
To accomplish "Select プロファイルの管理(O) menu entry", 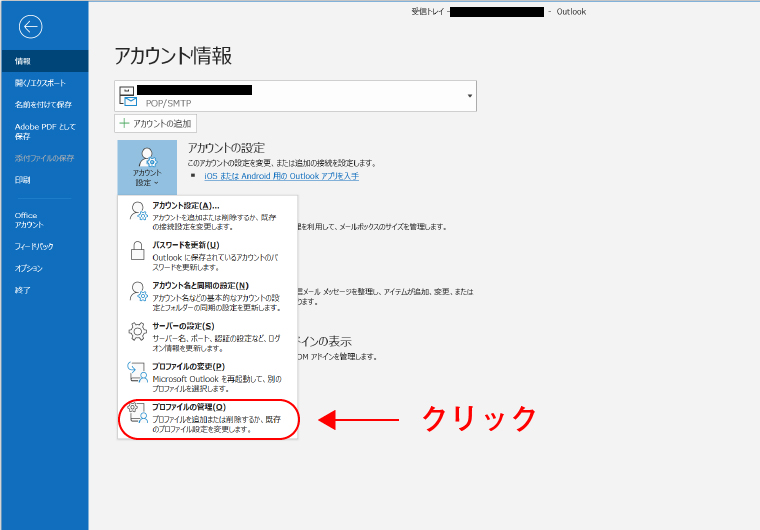I will pos(207,418).
